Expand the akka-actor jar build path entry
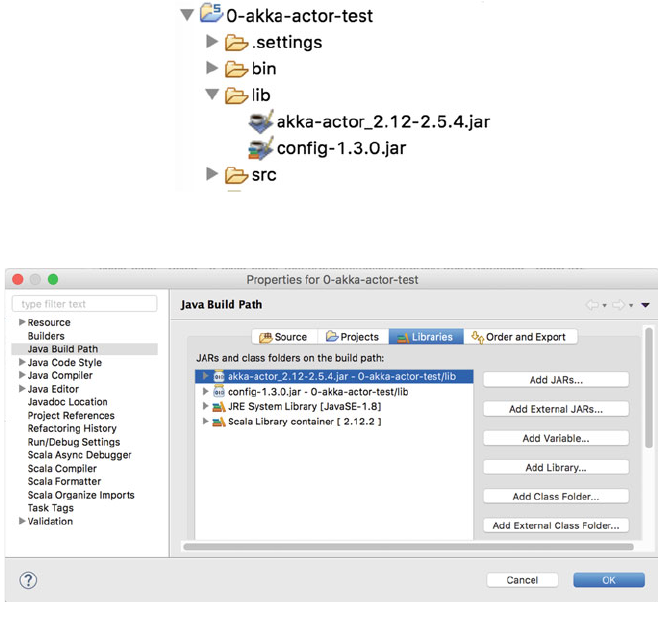 tap(205, 376)
